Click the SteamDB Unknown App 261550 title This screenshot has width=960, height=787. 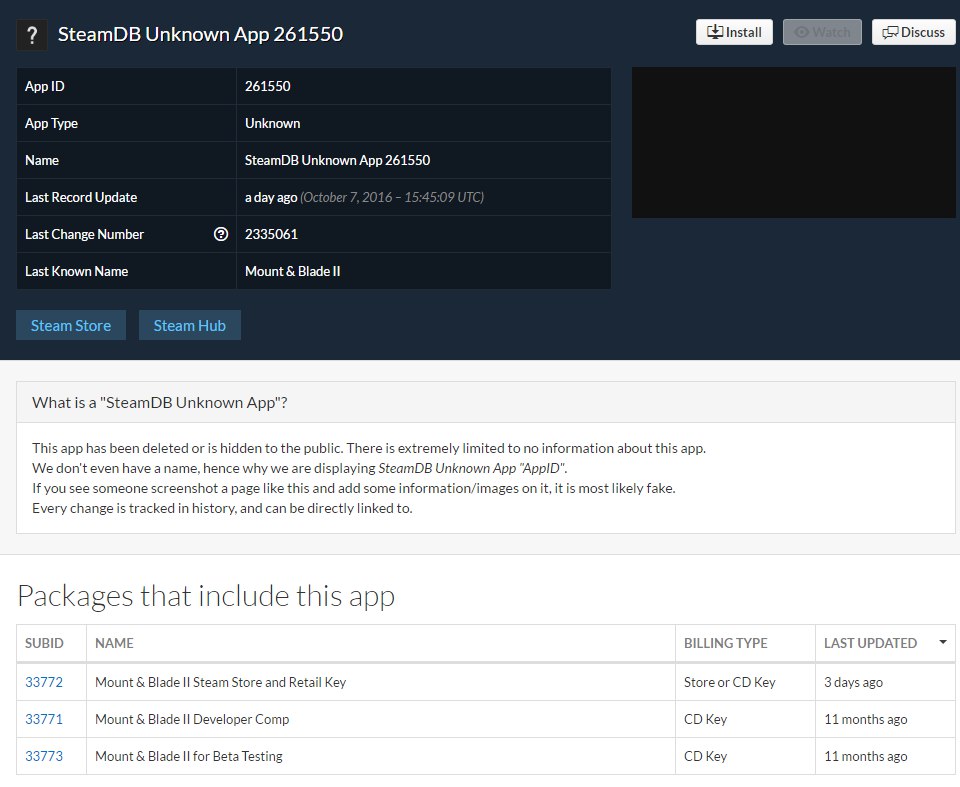click(200, 34)
